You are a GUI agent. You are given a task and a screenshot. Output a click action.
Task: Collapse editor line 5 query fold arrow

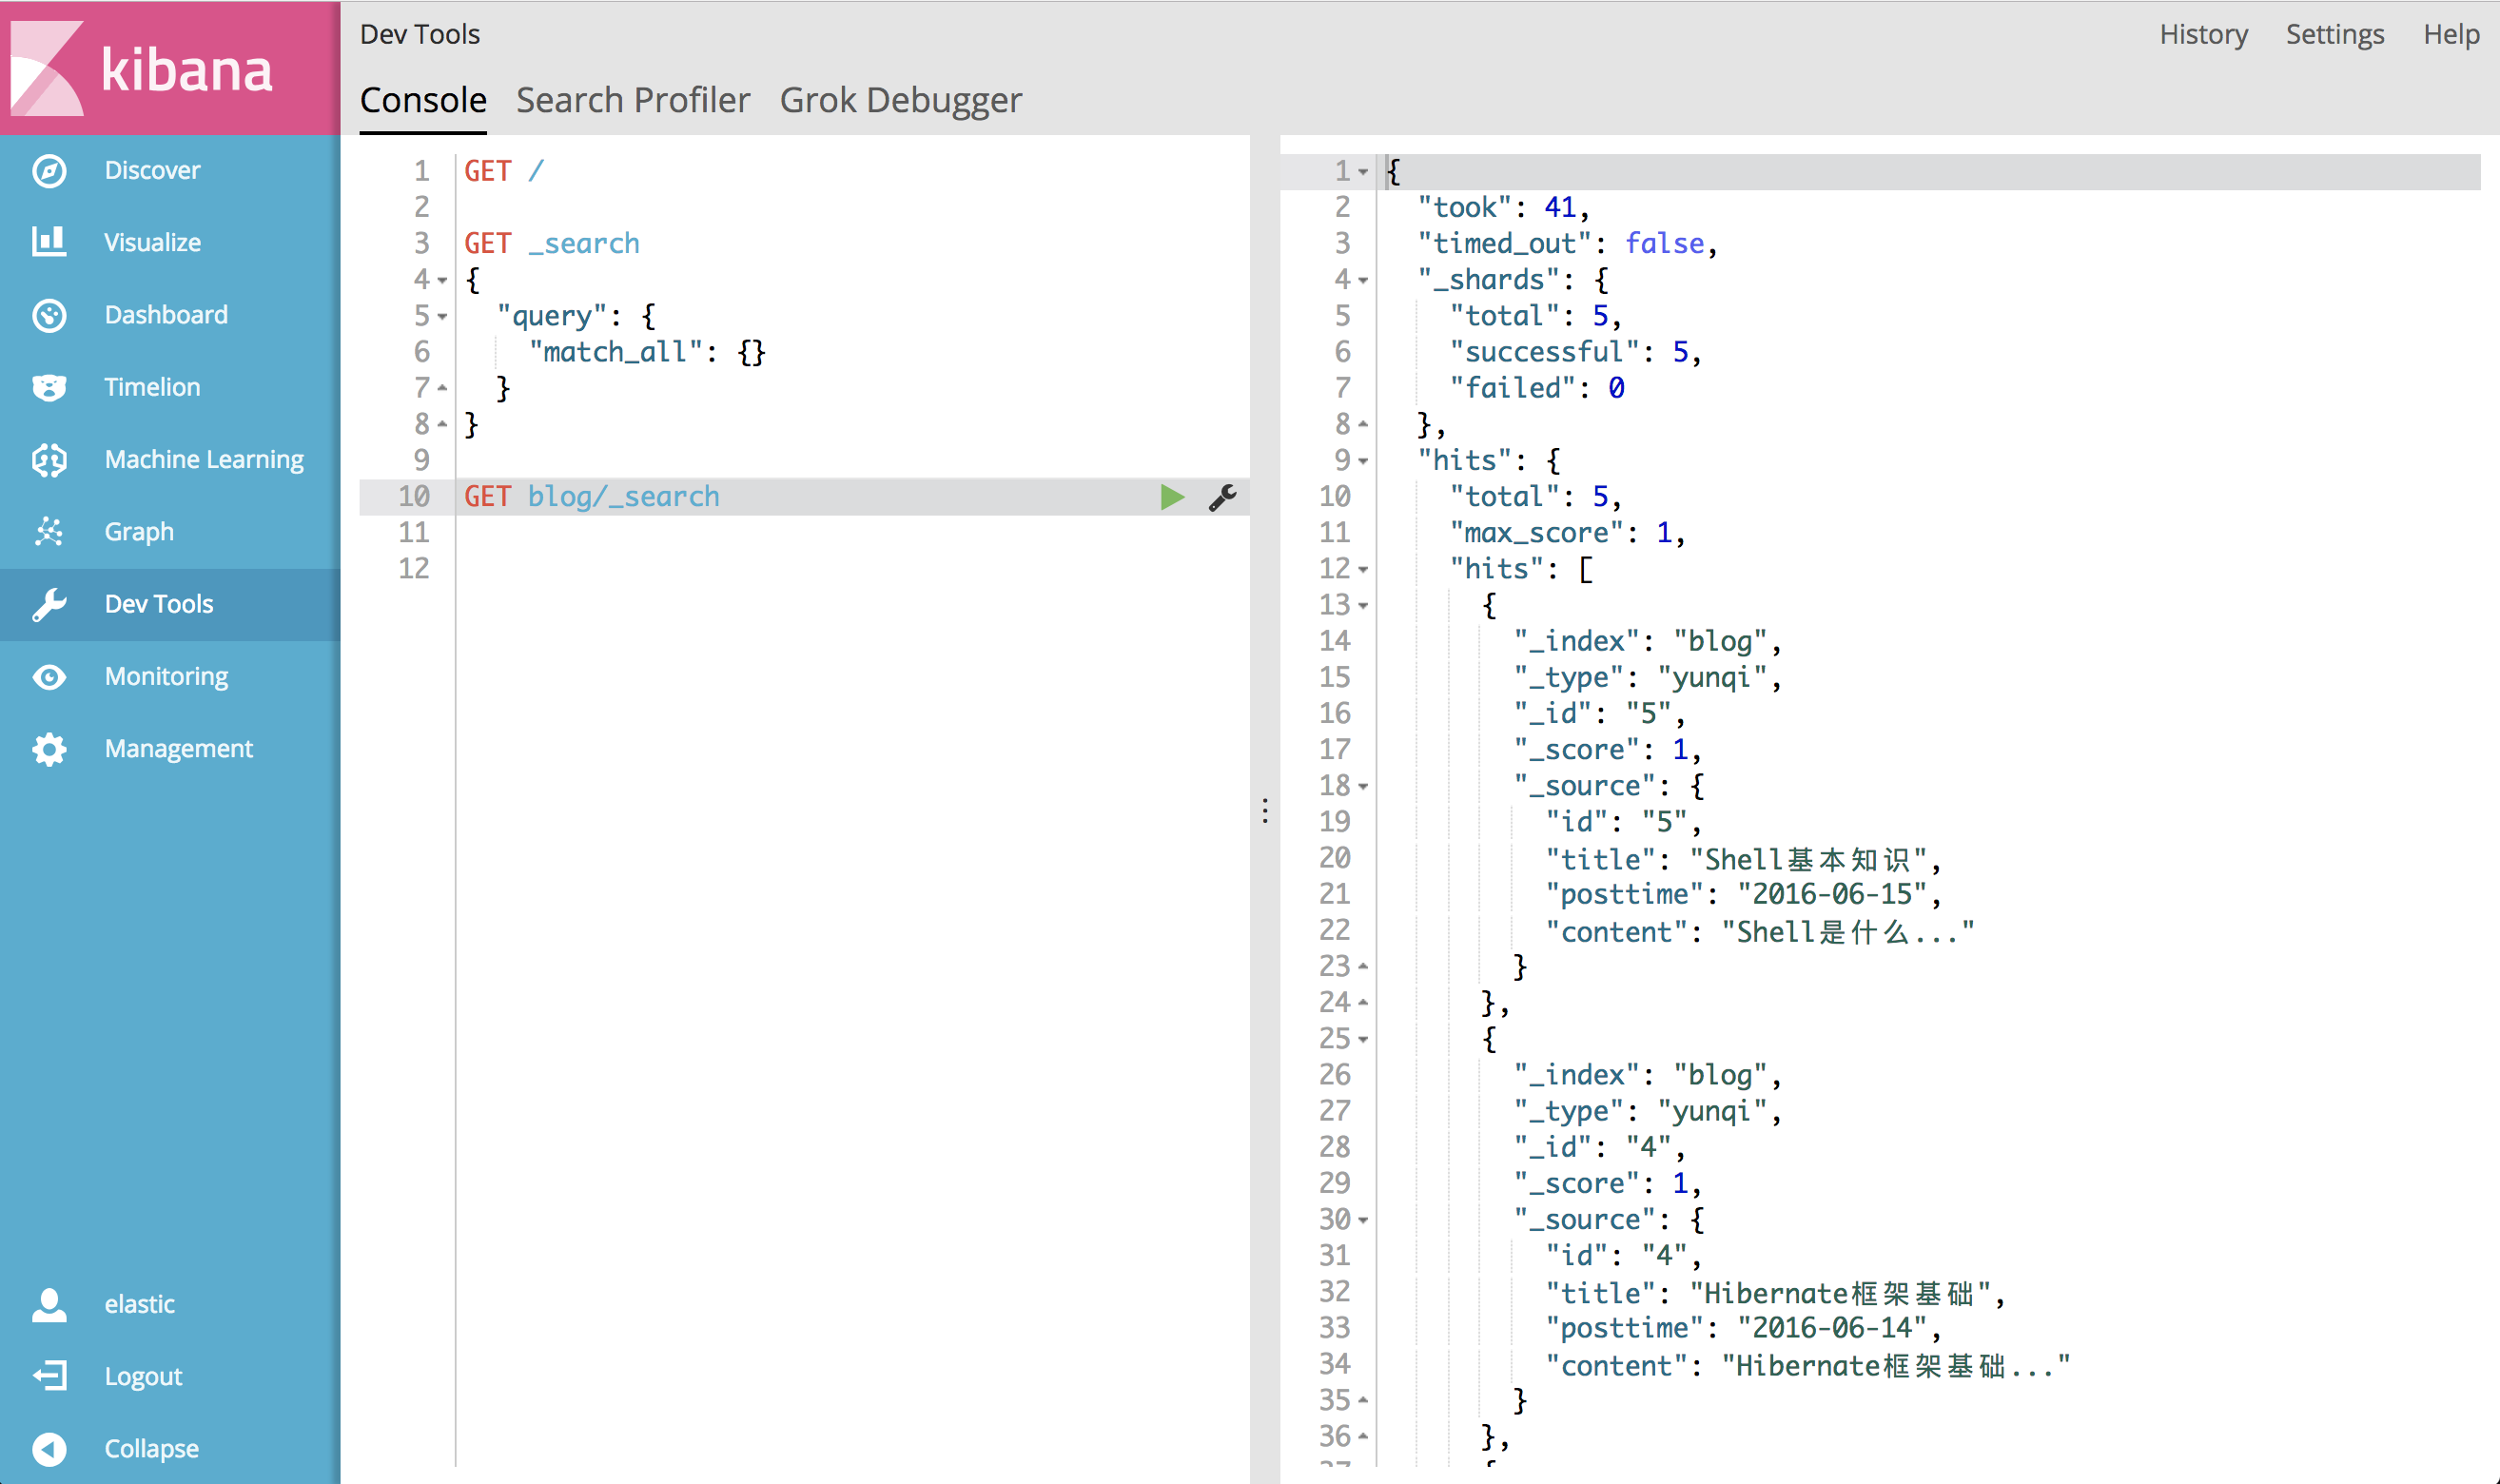tap(442, 316)
